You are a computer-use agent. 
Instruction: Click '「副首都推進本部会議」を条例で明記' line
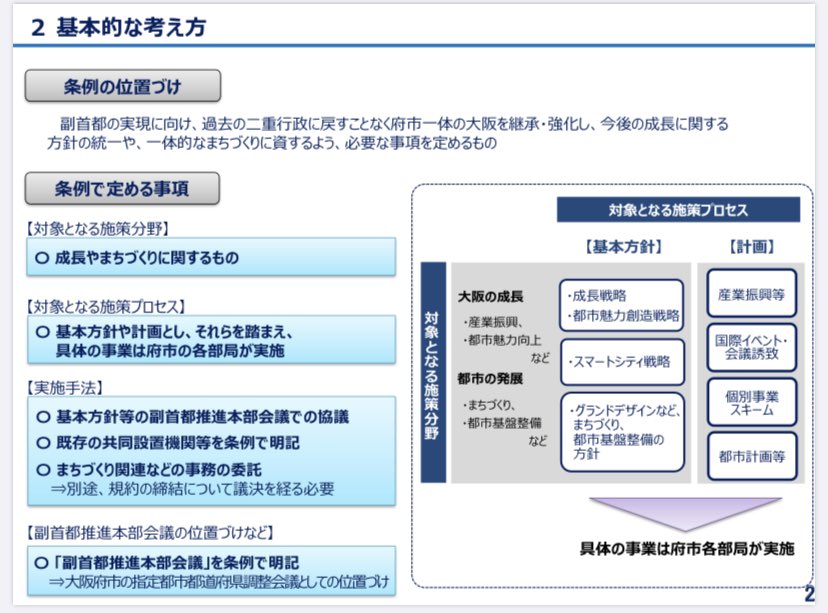[x=167, y=562]
